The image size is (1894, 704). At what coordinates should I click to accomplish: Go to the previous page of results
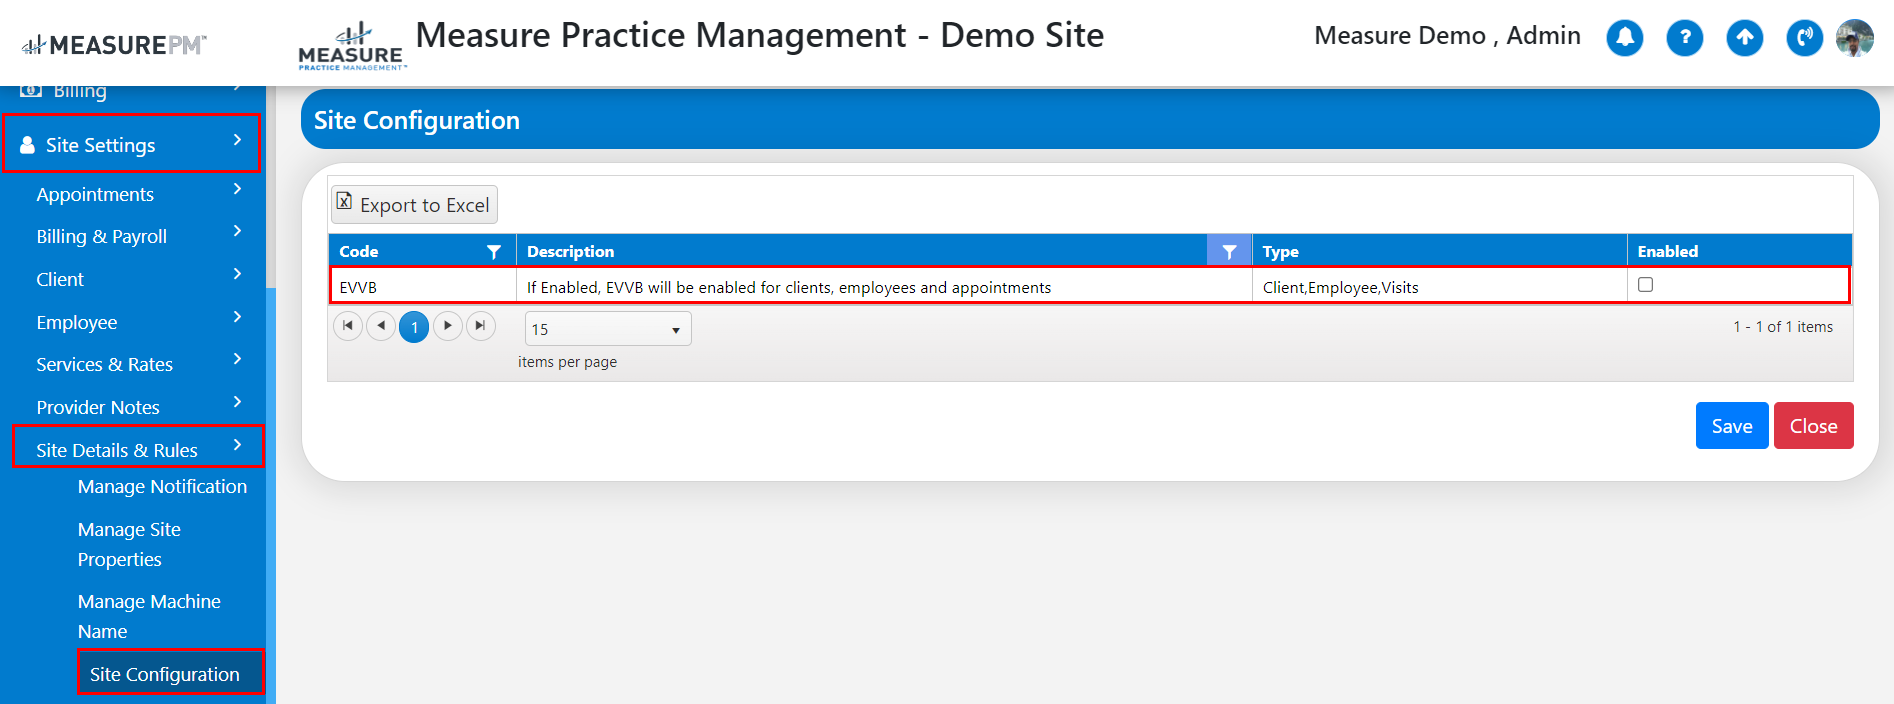(381, 326)
